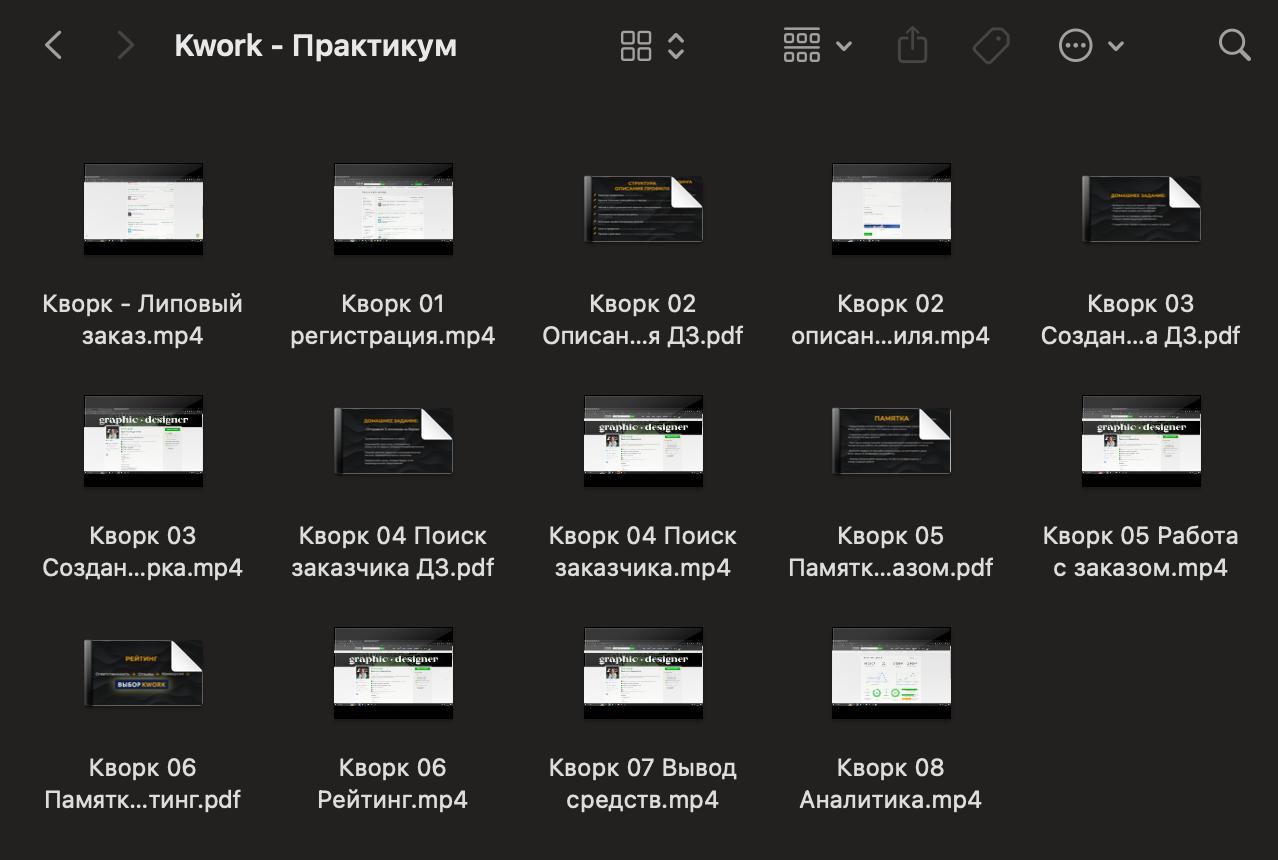Image resolution: width=1278 pixels, height=860 pixels.
Task: Select Кворк 02 Описан…я ДЗ.pdf thumbnail
Action: coord(643,209)
